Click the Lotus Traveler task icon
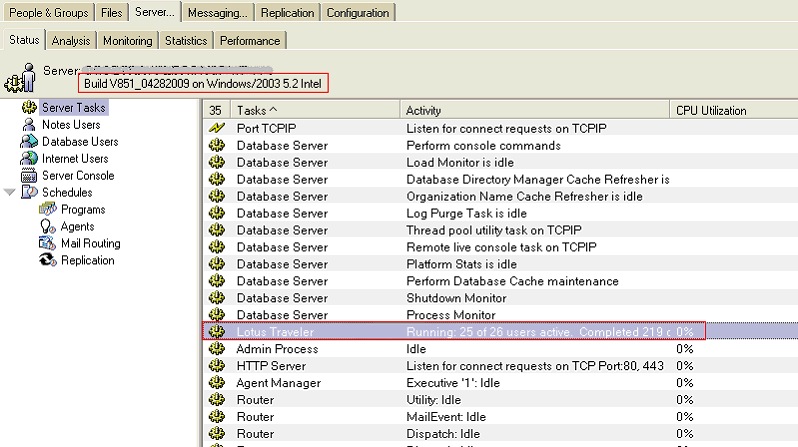The height and width of the screenshot is (447, 798). point(216,331)
